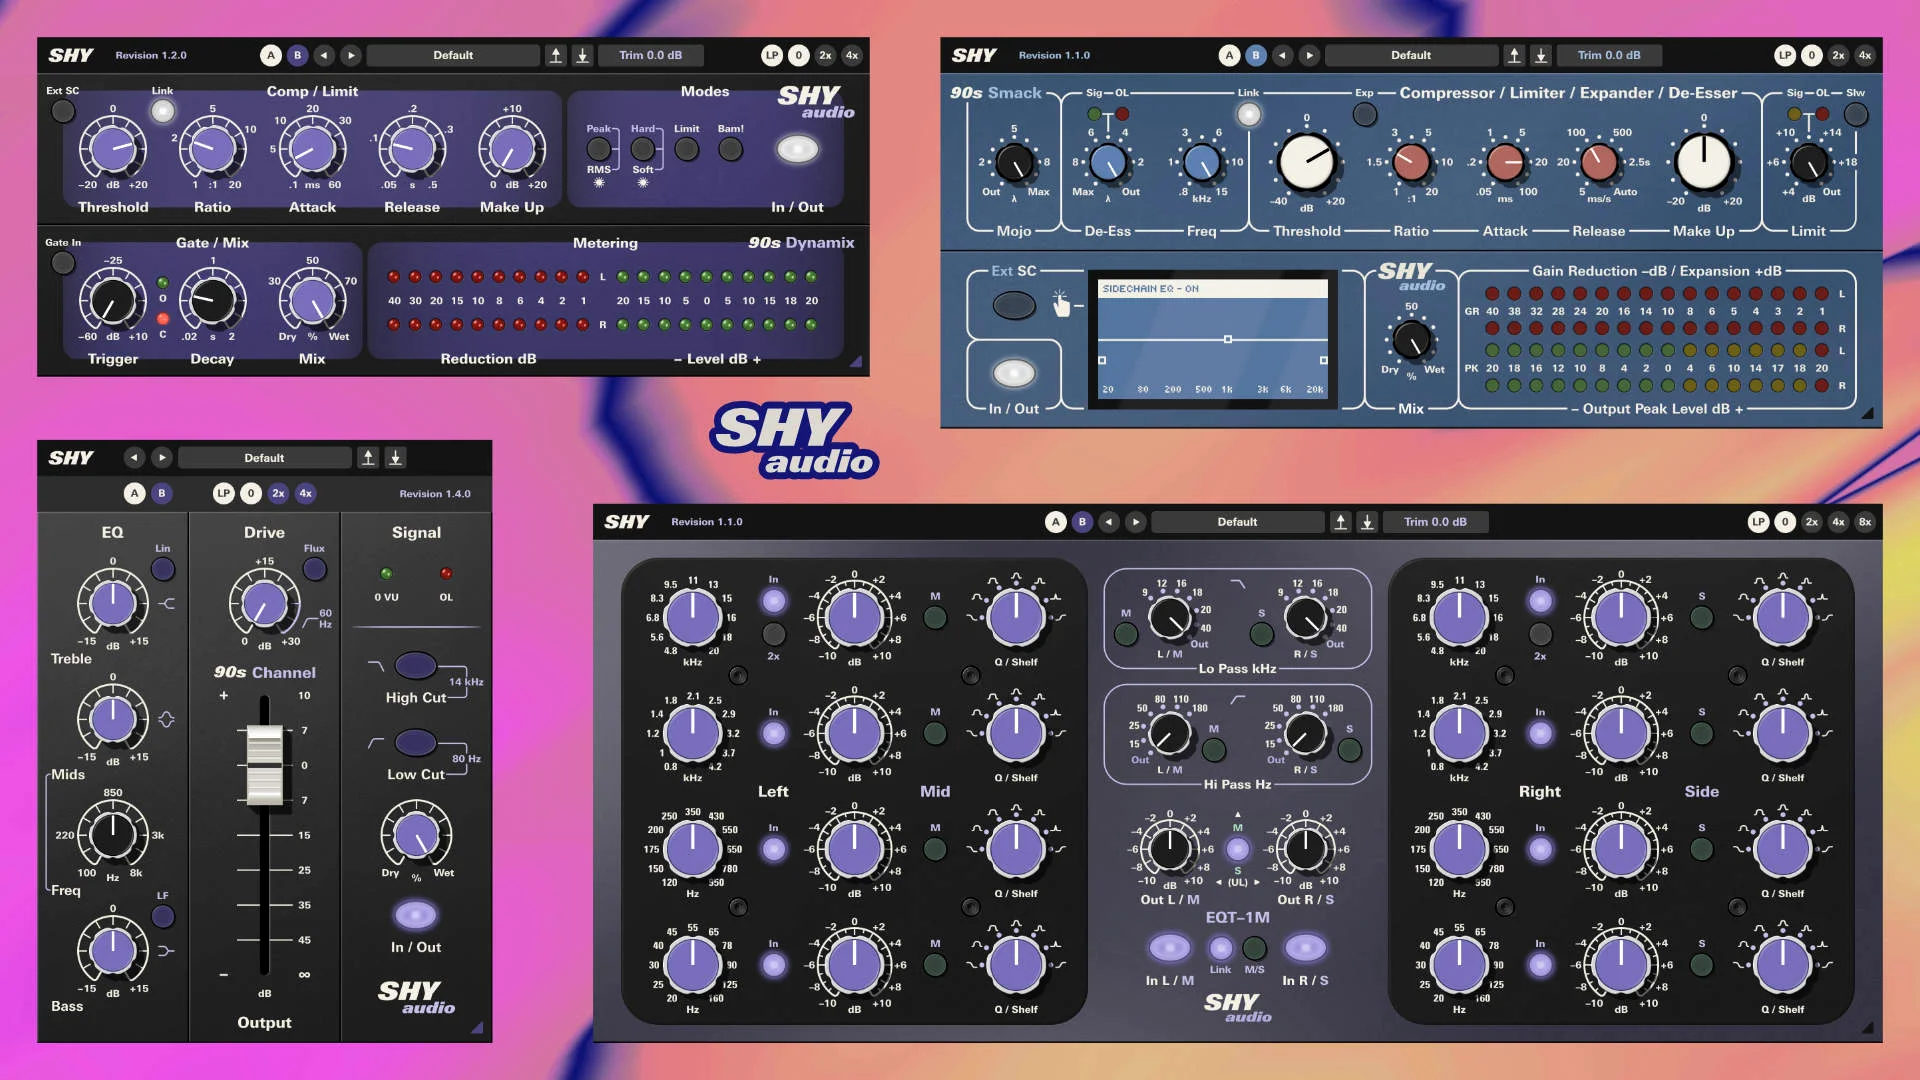Go to next preset in 90s Dynamix
The width and height of the screenshot is (1920, 1080).
point(350,55)
